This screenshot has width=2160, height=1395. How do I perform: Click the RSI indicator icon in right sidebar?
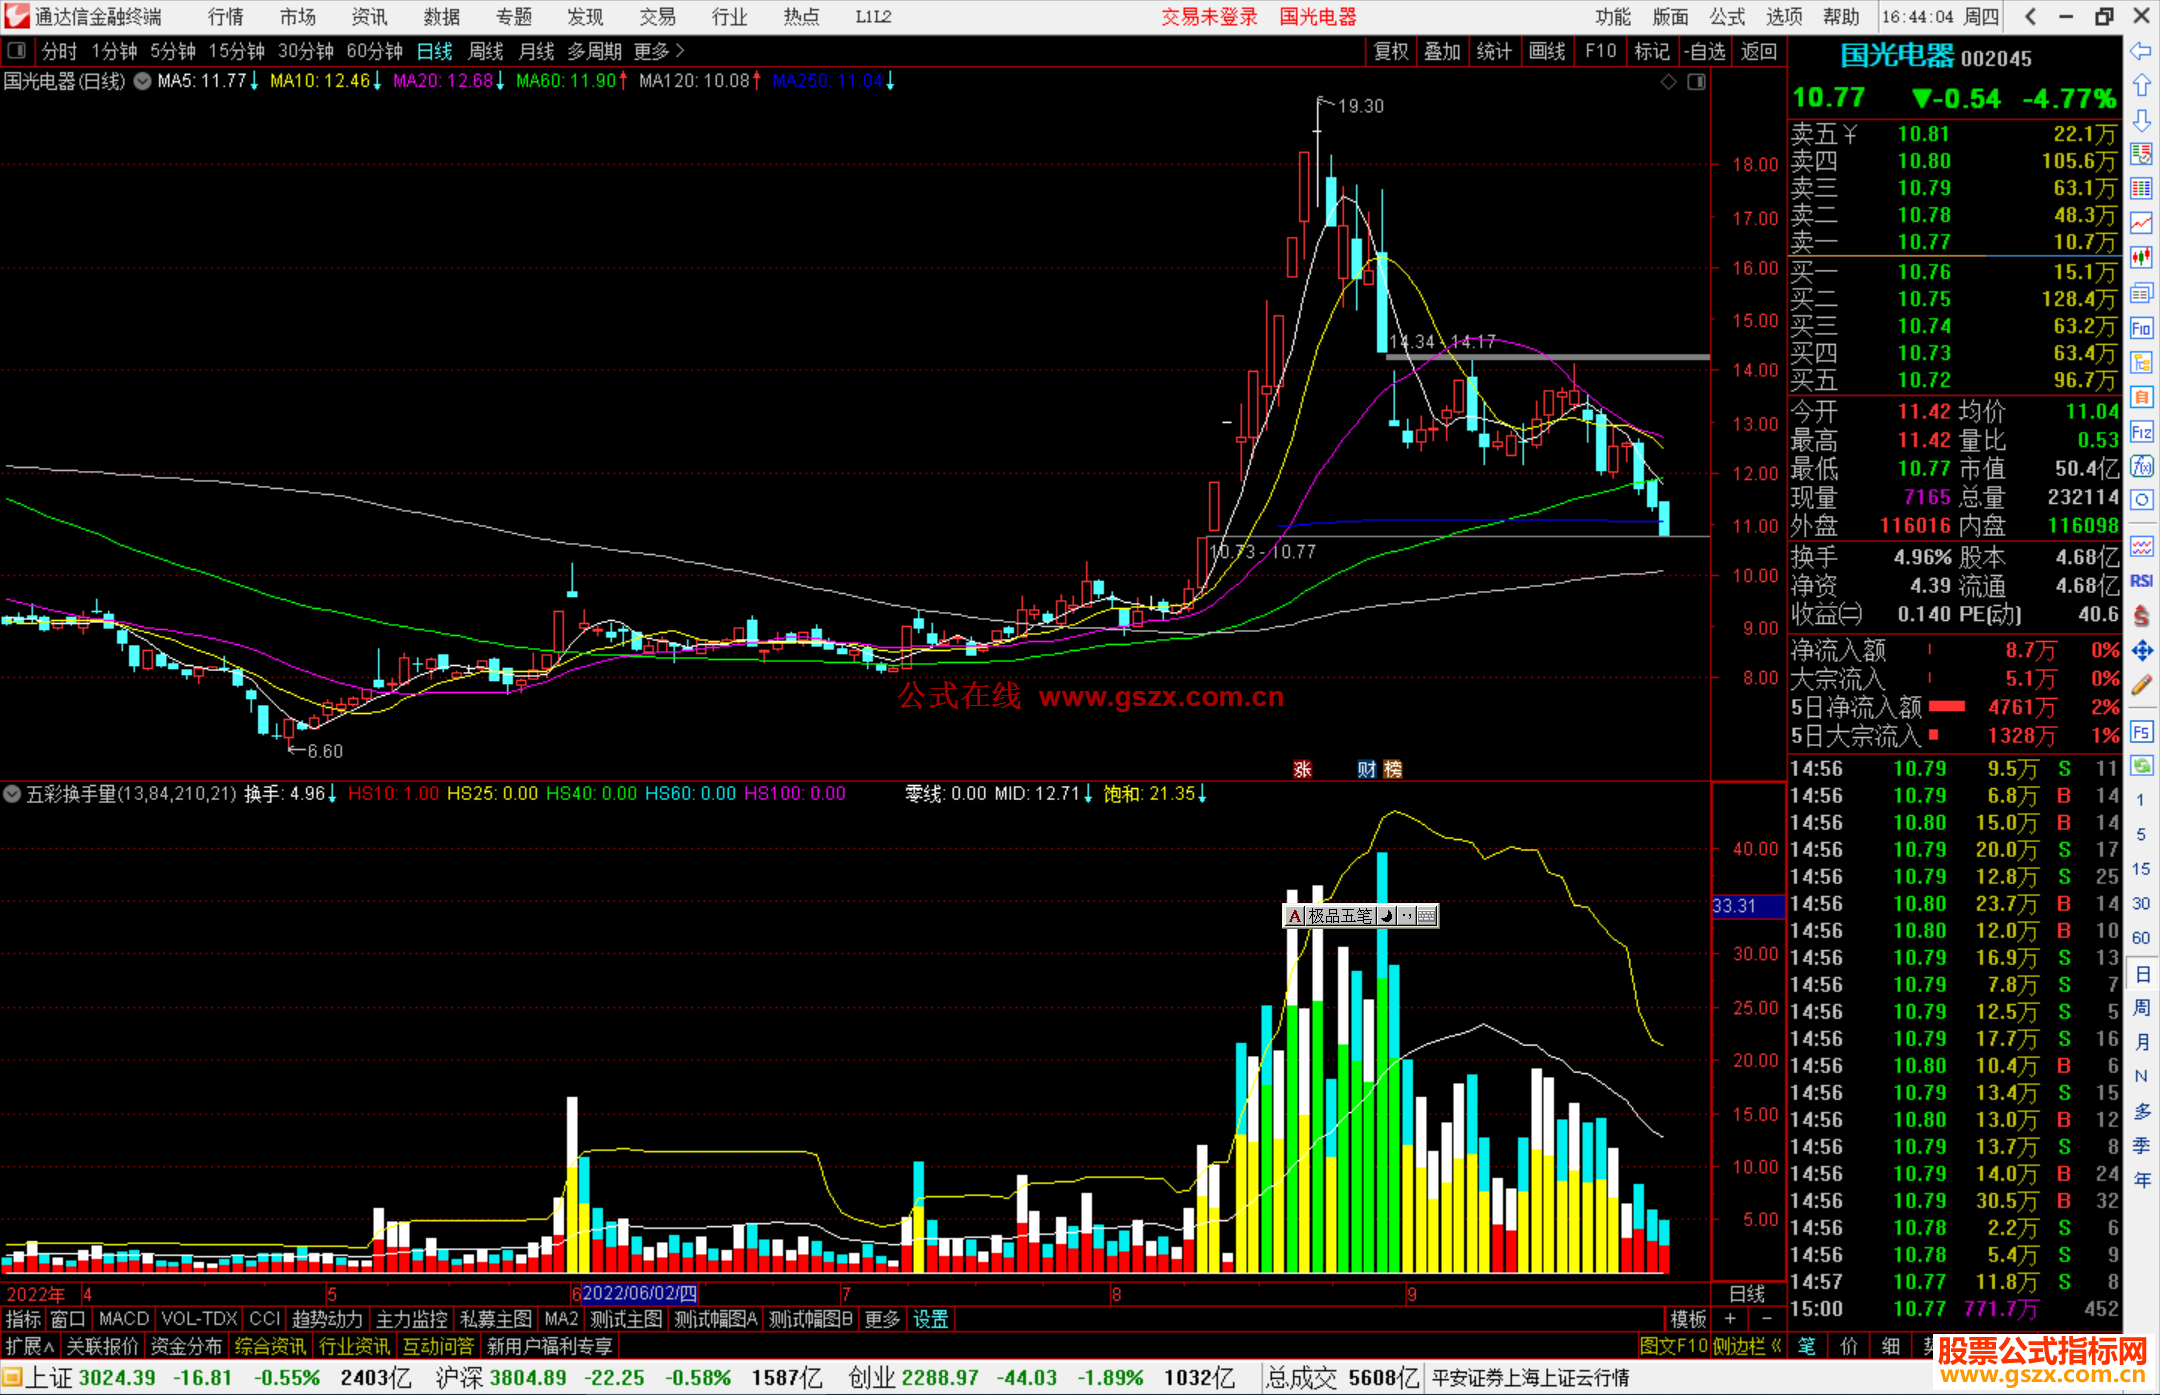click(x=2141, y=581)
